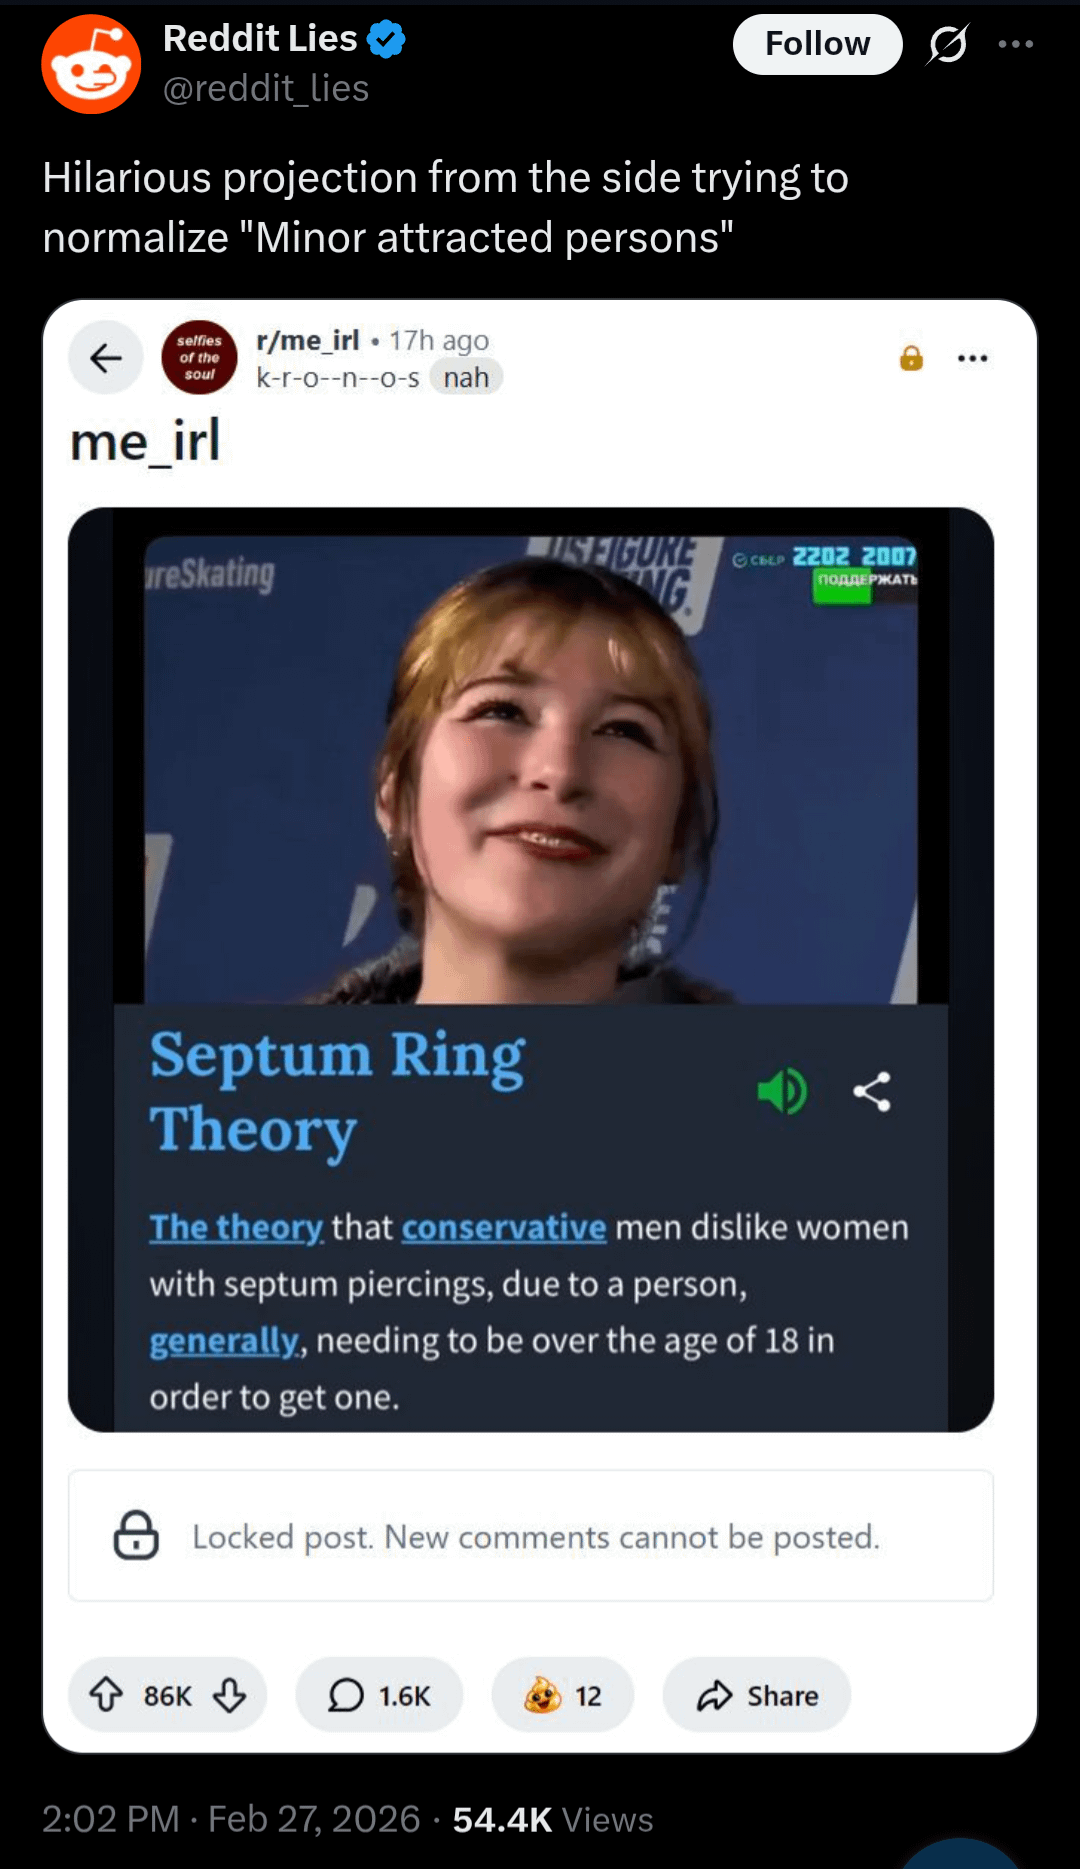Click the 'nah' user flair tag
Screen dimensions: 1080x1869
pyautogui.click(x=466, y=378)
